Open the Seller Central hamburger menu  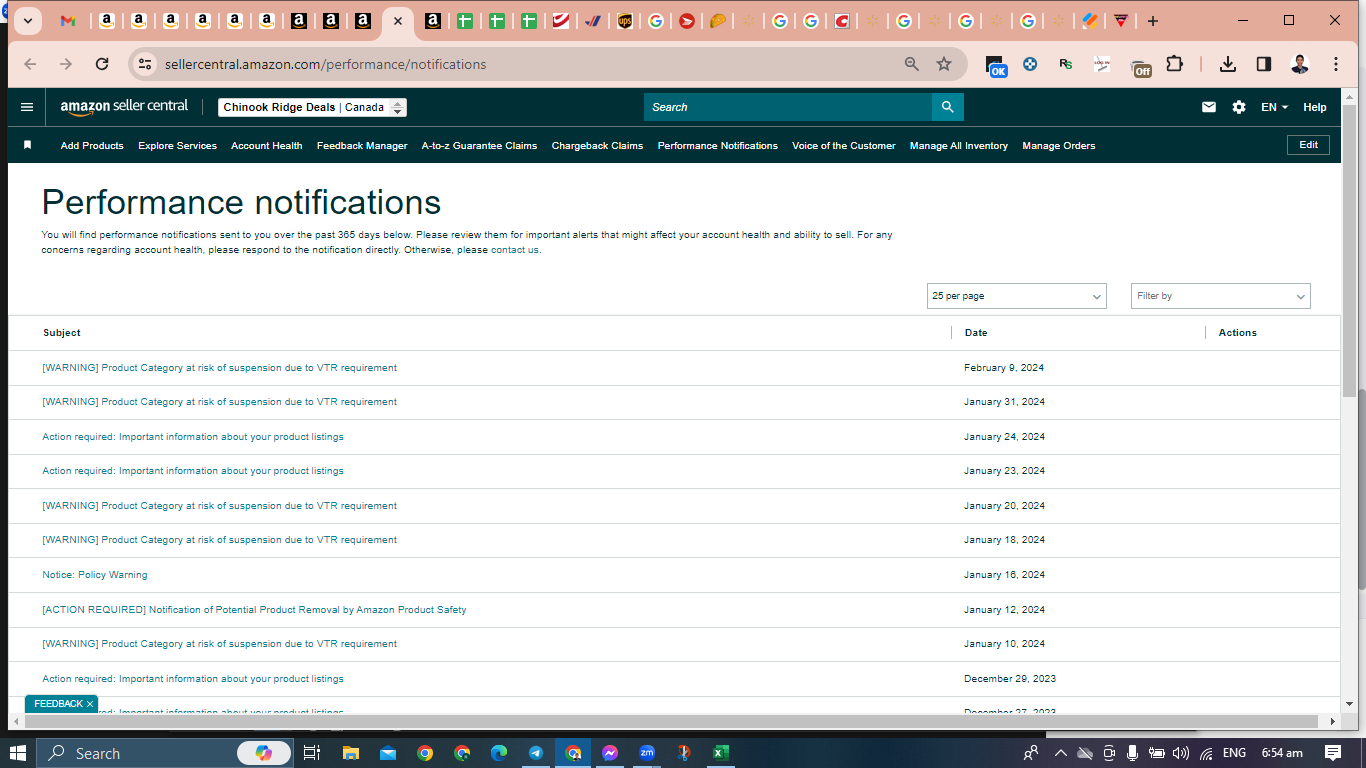[27, 107]
